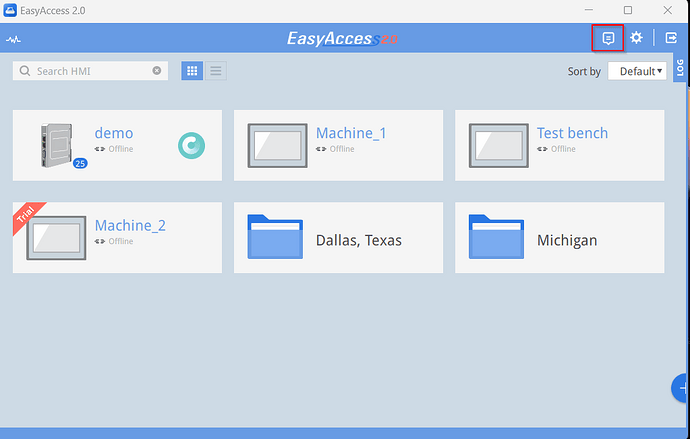Select the demo device image

pyautogui.click(x=57, y=145)
